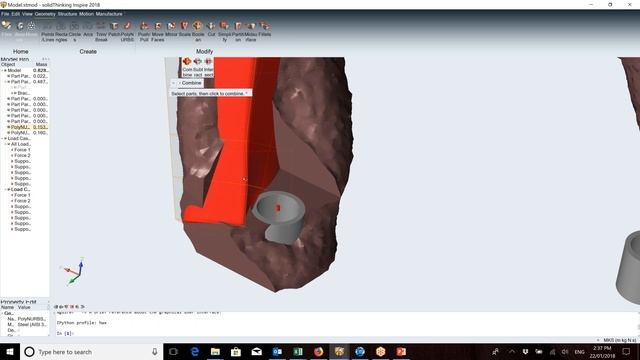Select the Cut tool

(x=211, y=29)
